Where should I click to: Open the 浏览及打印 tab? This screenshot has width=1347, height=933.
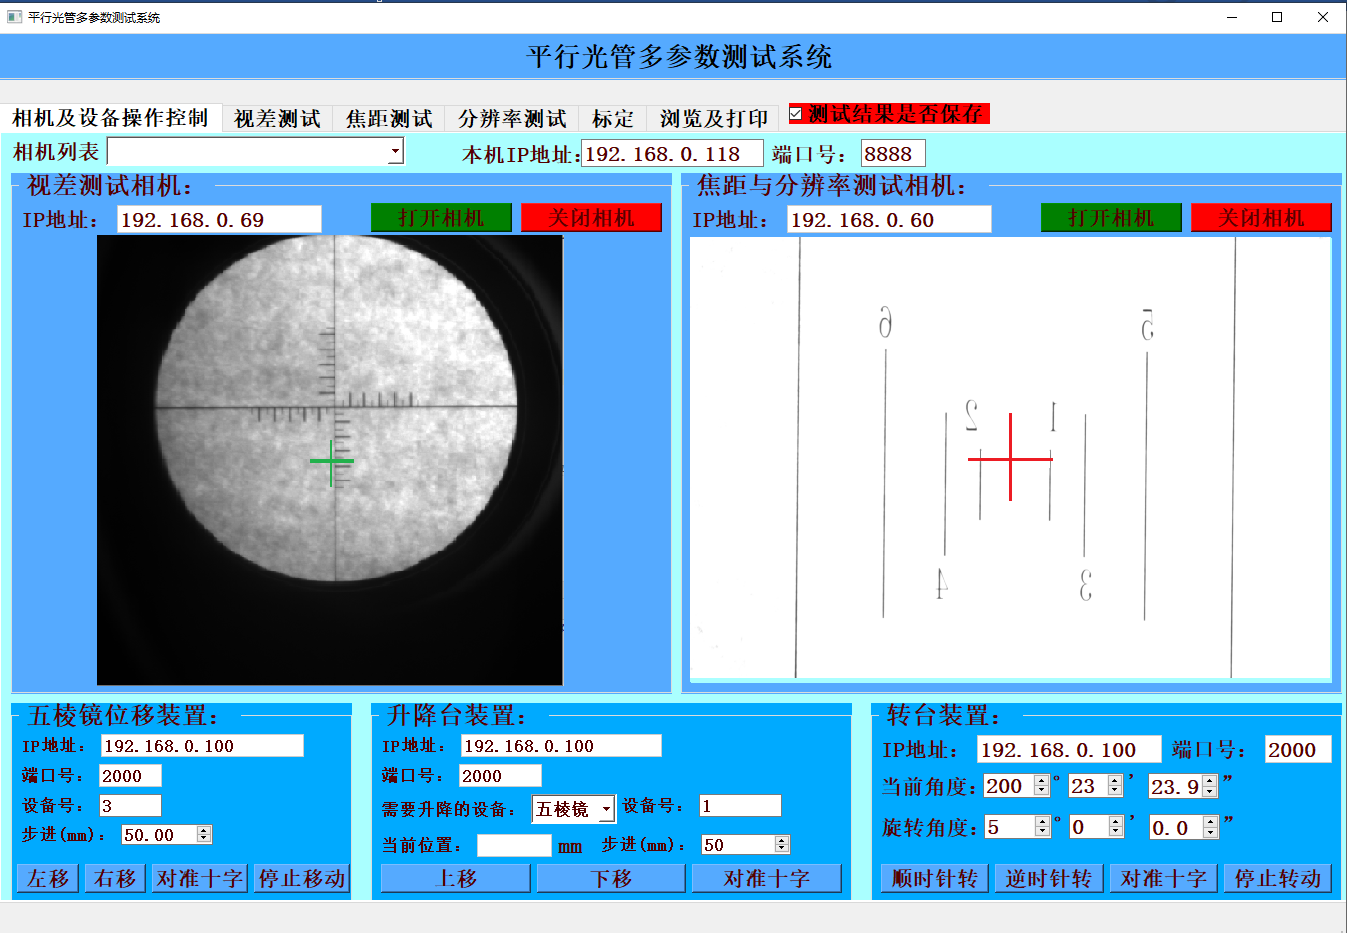click(713, 118)
